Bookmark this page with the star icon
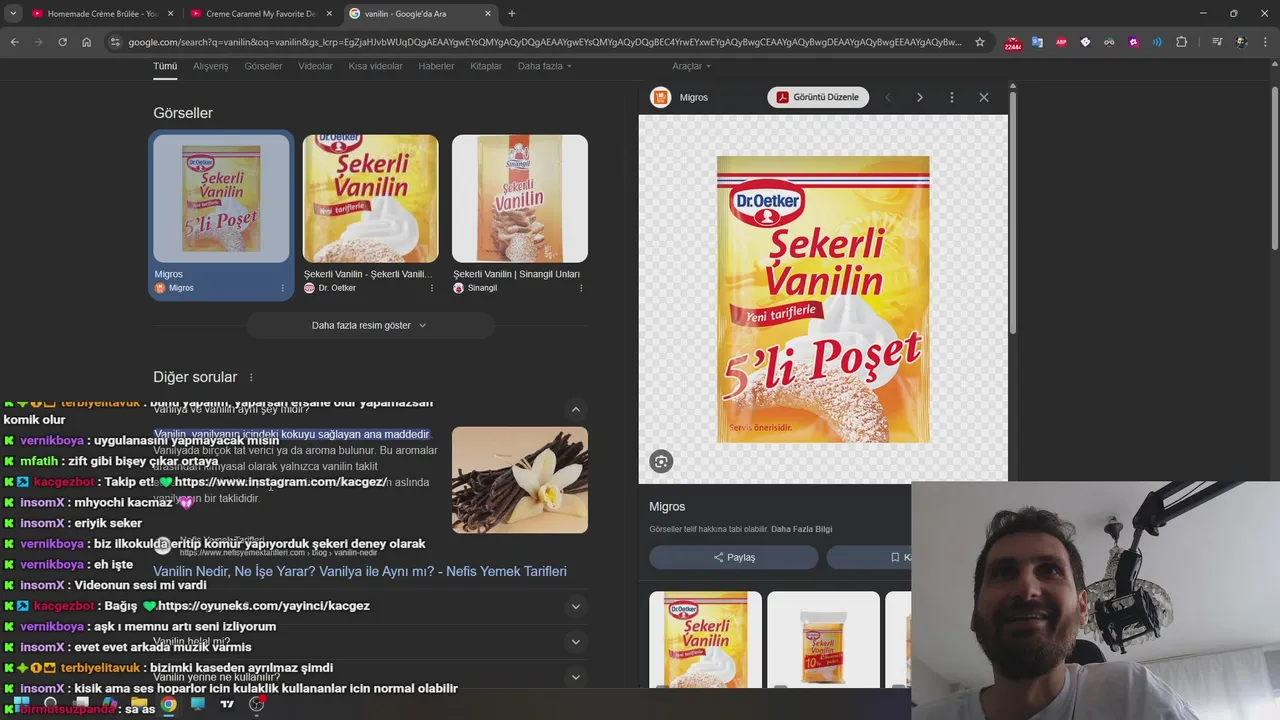This screenshot has width=1280, height=720. 980,42
